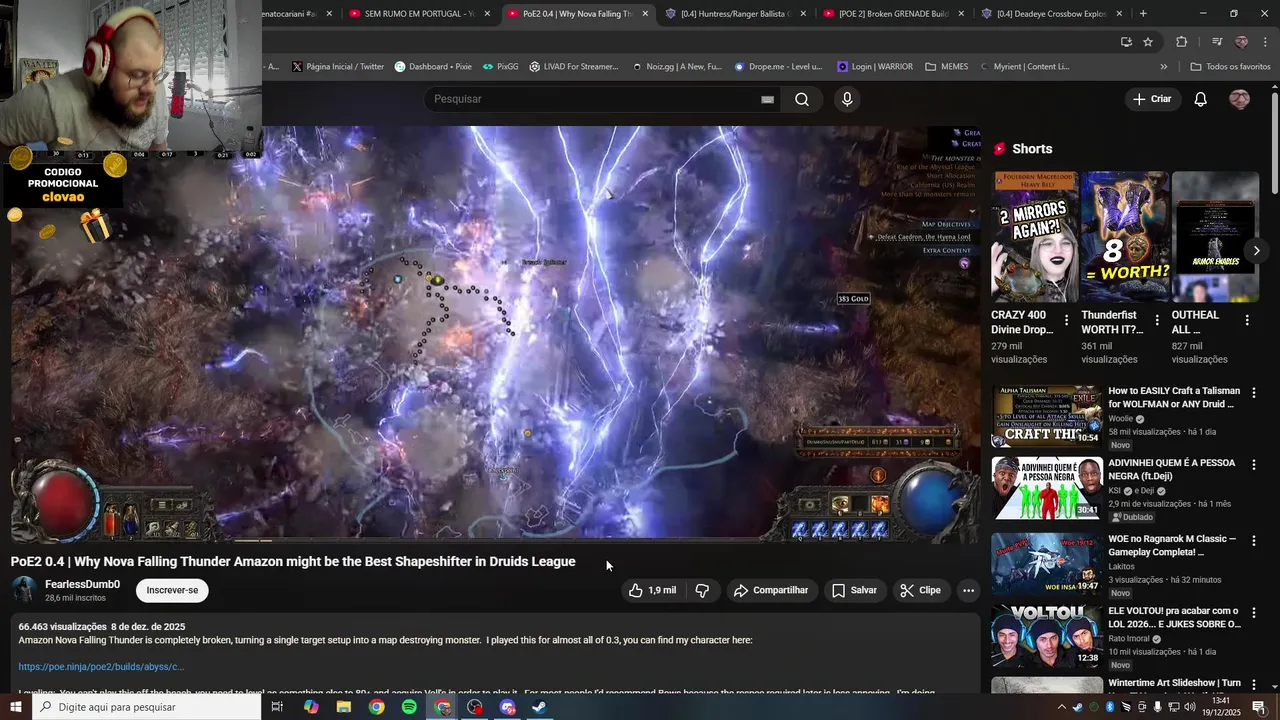Show next Shorts with the arrow button
The height and width of the screenshot is (720, 1280).
1256,250
